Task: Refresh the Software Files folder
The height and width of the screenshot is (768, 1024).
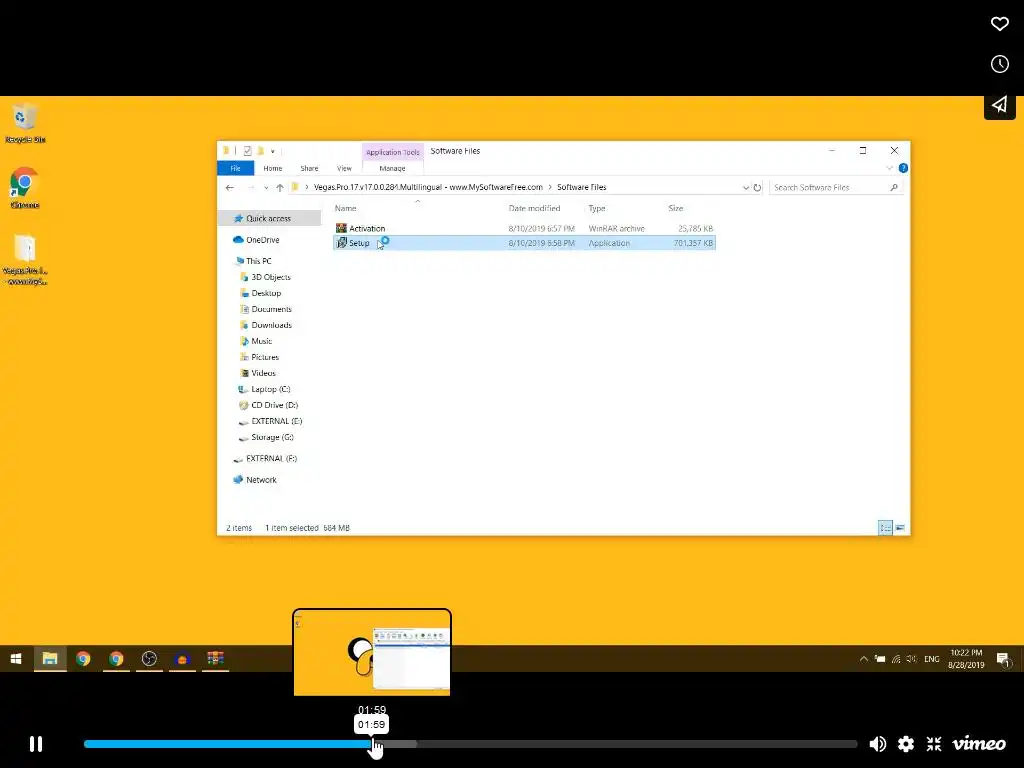Action: (x=758, y=187)
